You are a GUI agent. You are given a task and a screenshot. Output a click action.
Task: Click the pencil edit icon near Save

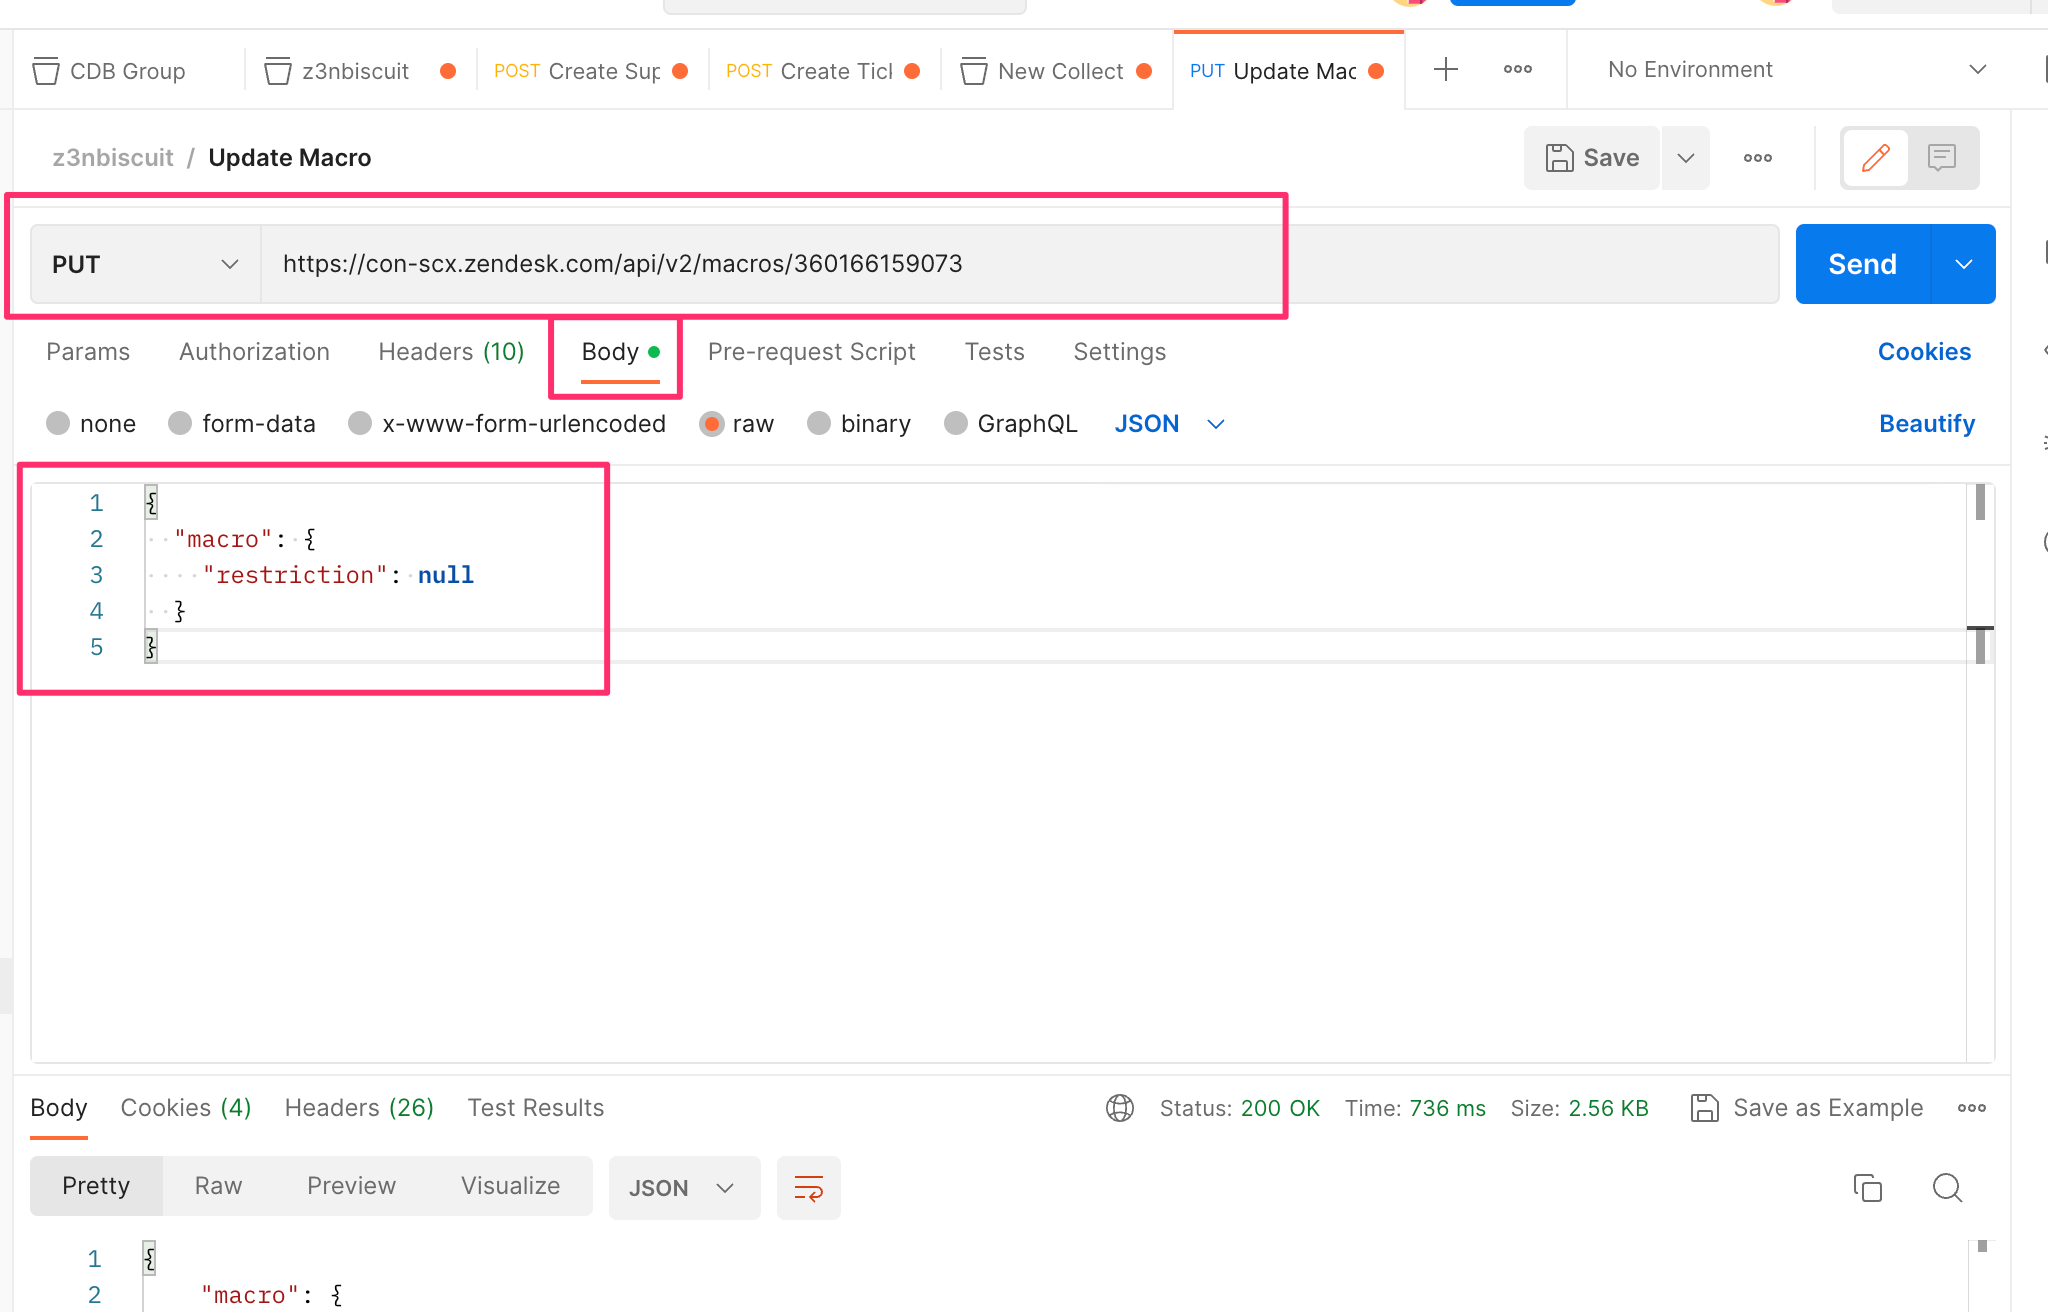1875,157
